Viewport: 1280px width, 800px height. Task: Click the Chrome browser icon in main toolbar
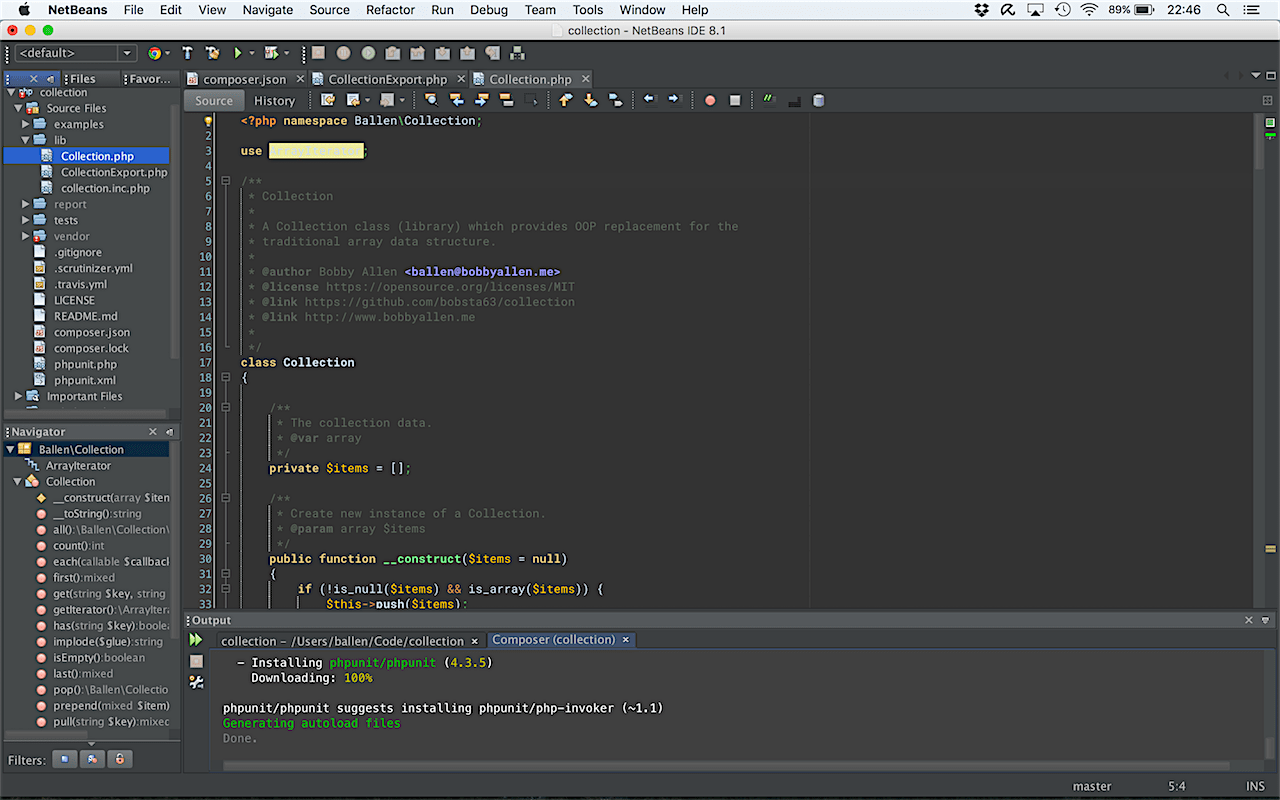(x=155, y=53)
